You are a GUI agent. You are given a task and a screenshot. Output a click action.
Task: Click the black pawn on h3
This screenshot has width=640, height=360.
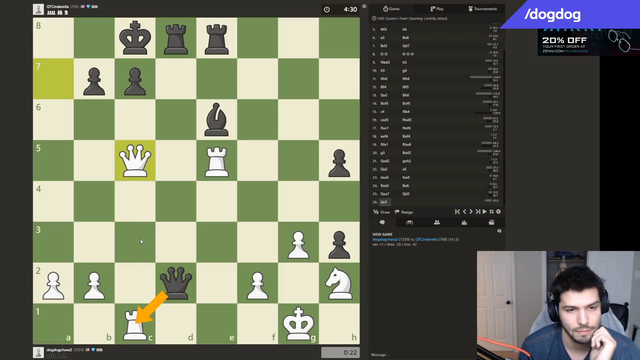[339, 242]
